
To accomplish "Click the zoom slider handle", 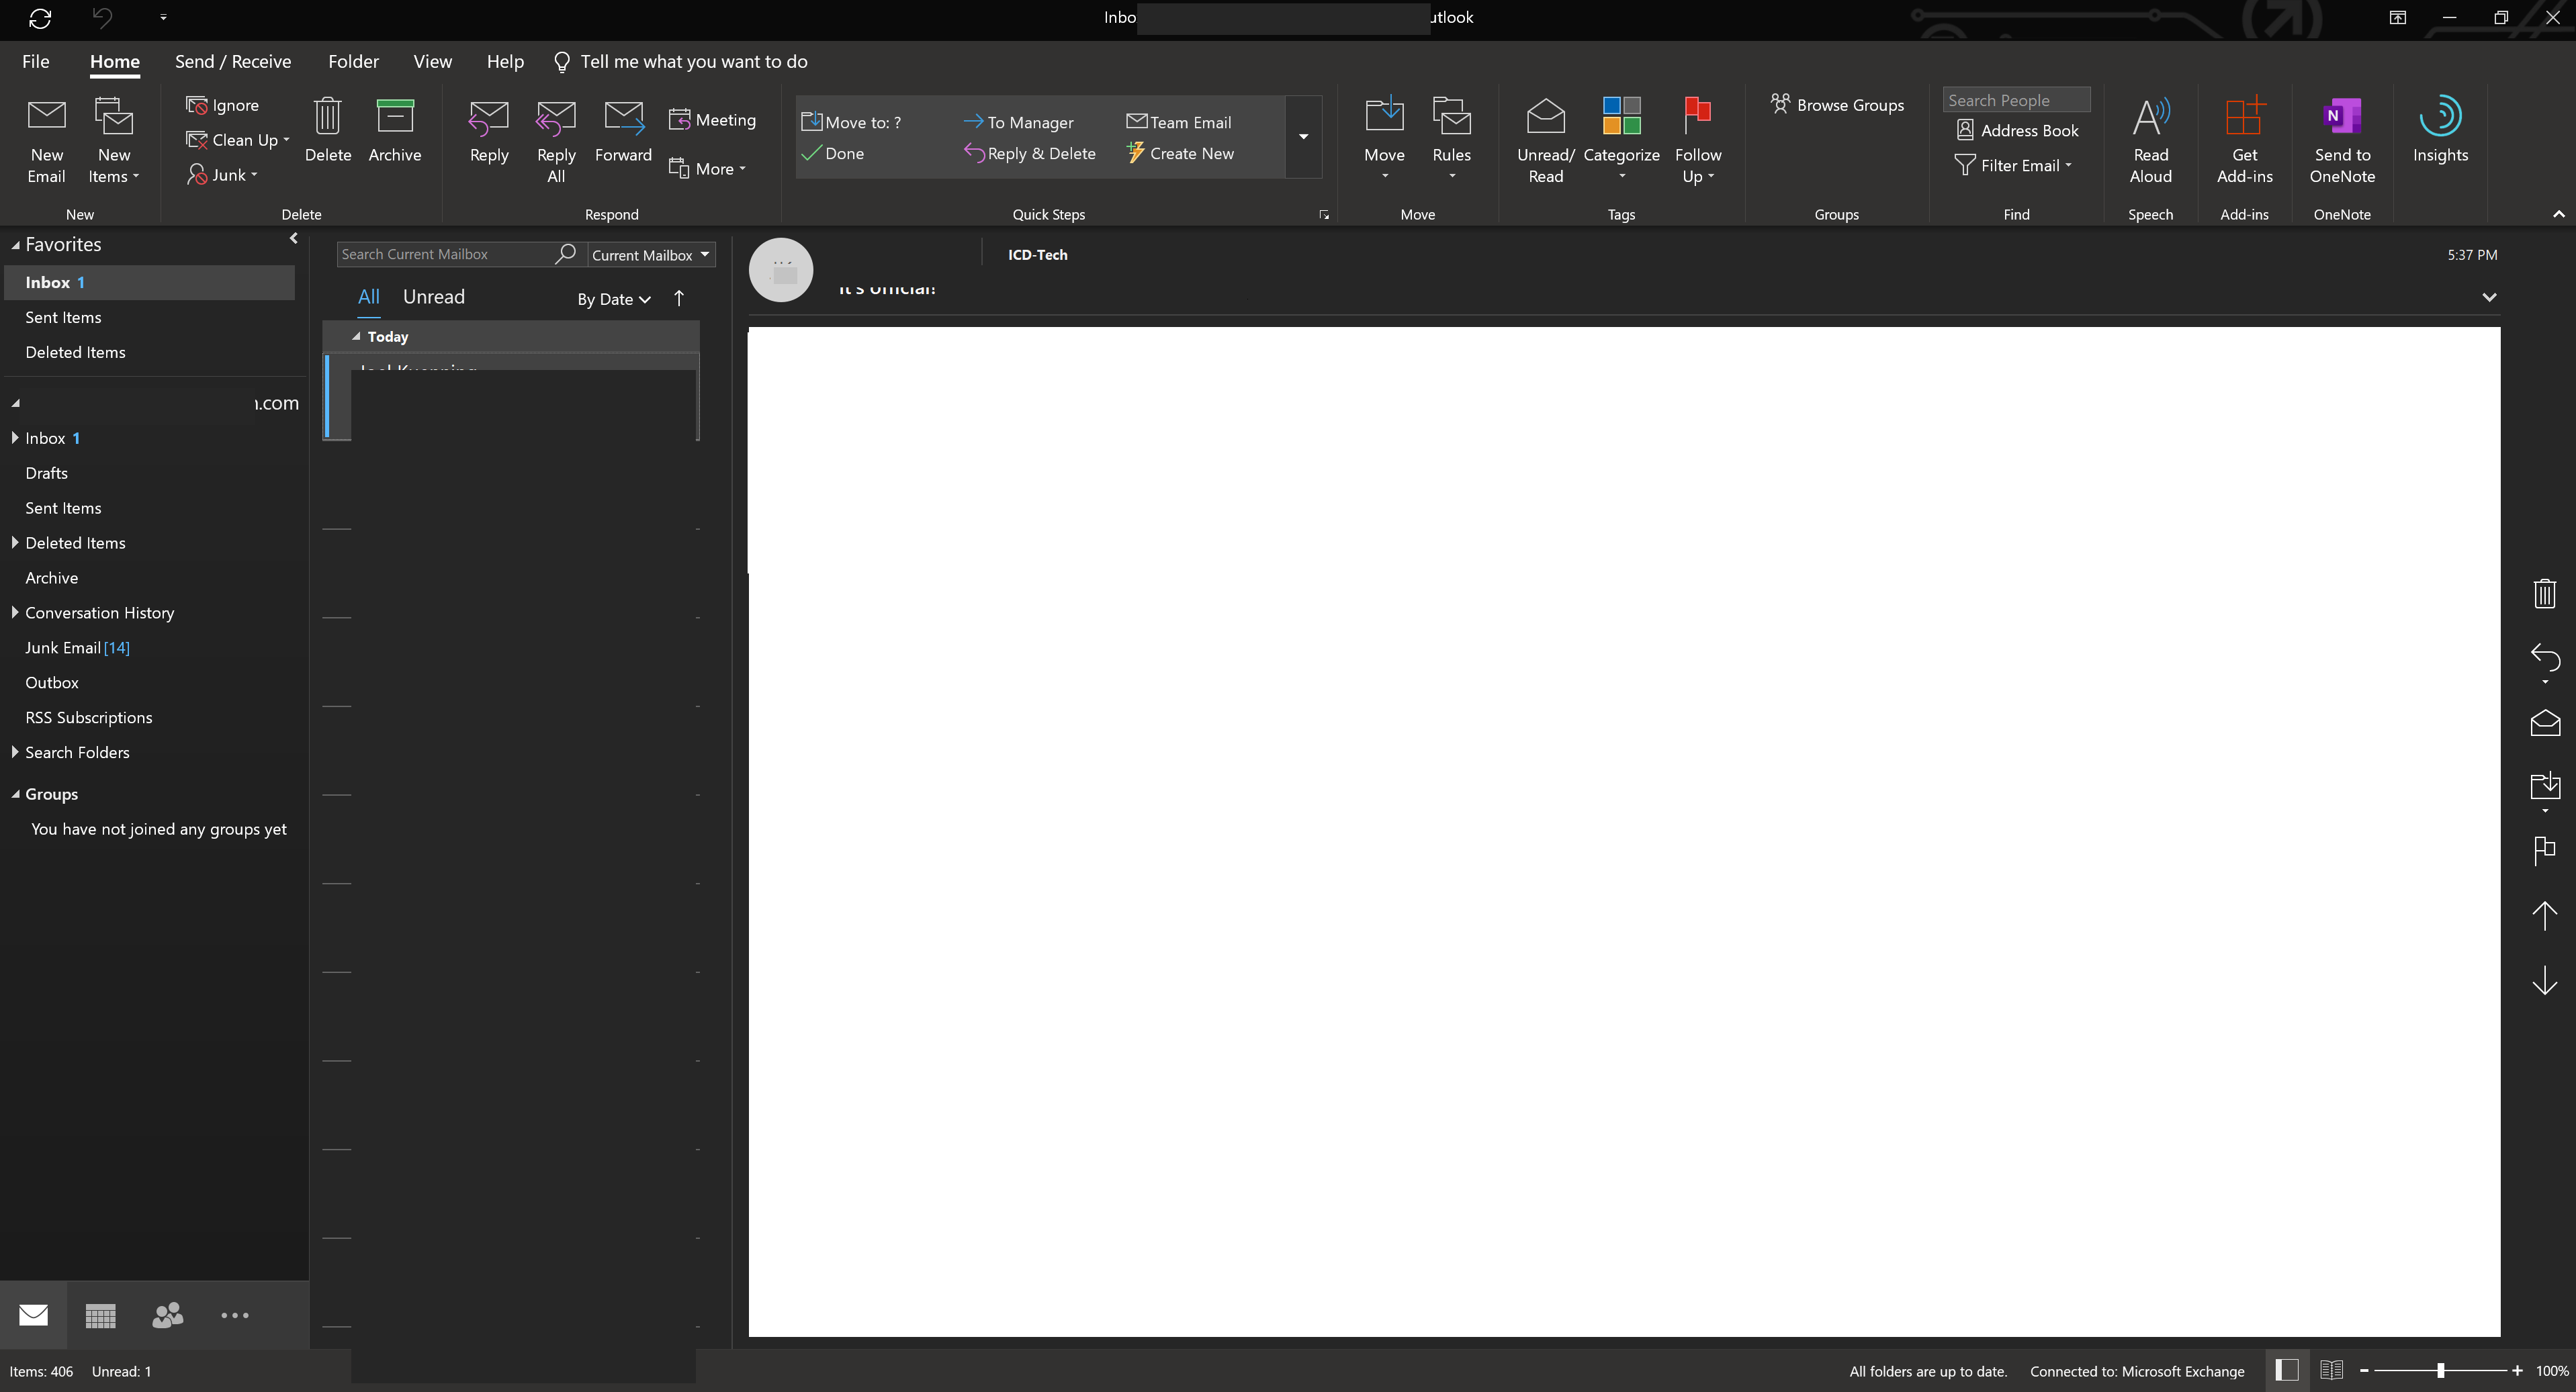I will pos(2441,1371).
